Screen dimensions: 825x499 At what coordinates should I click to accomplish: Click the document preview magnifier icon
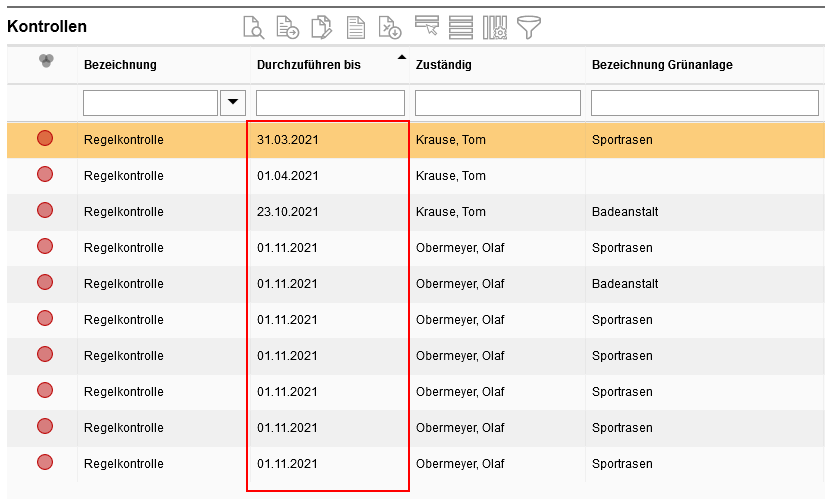point(254,28)
